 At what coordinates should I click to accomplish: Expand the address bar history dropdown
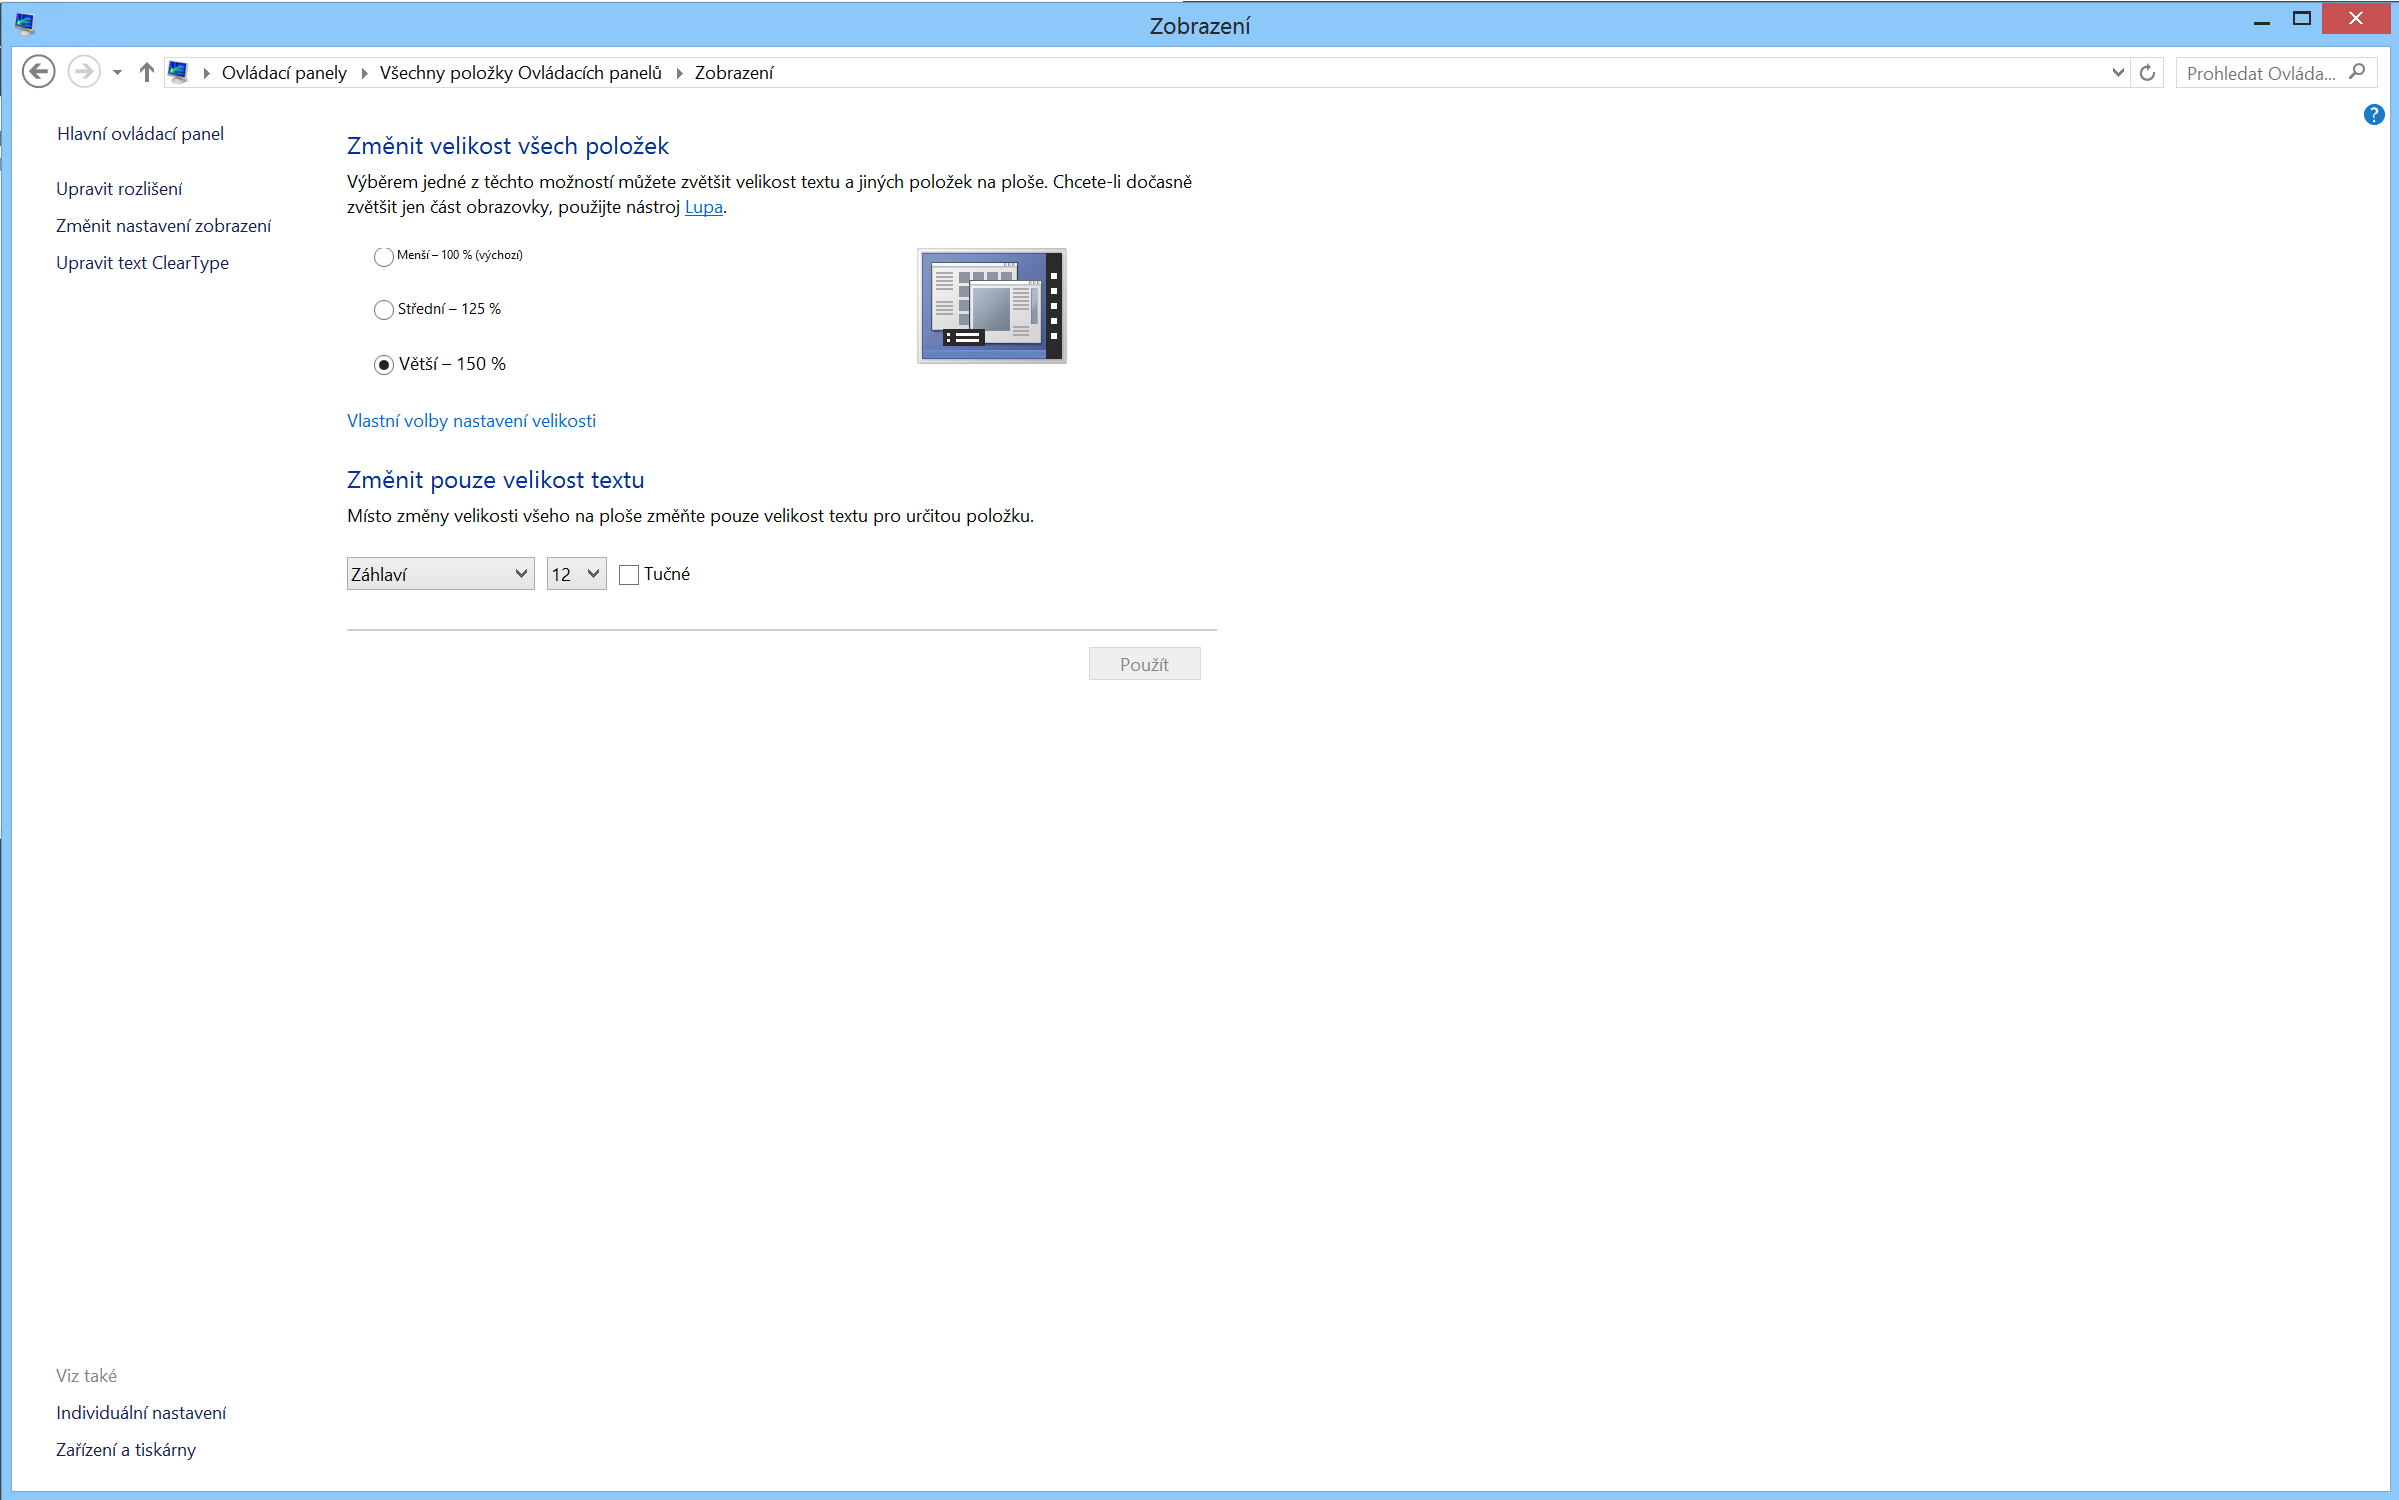[2117, 72]
